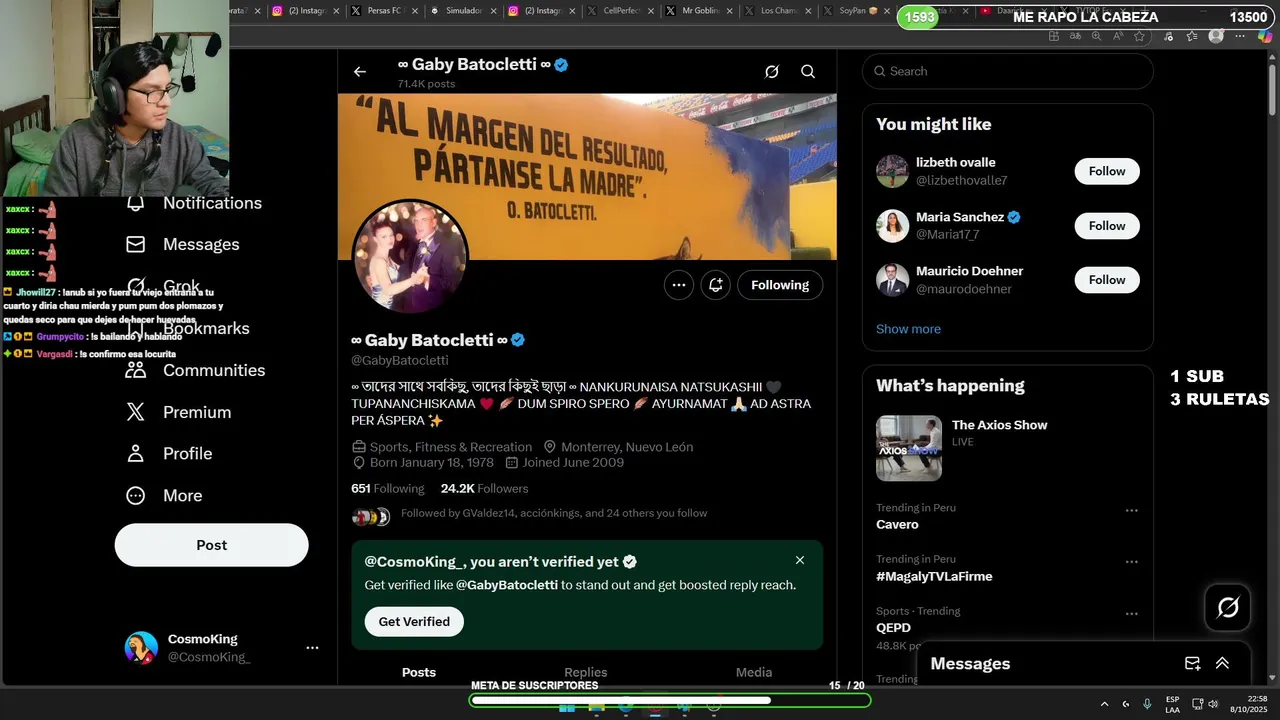Open the More menu in the left sidebar
This screenshot has width=1280, height=720.
[164, 496]
